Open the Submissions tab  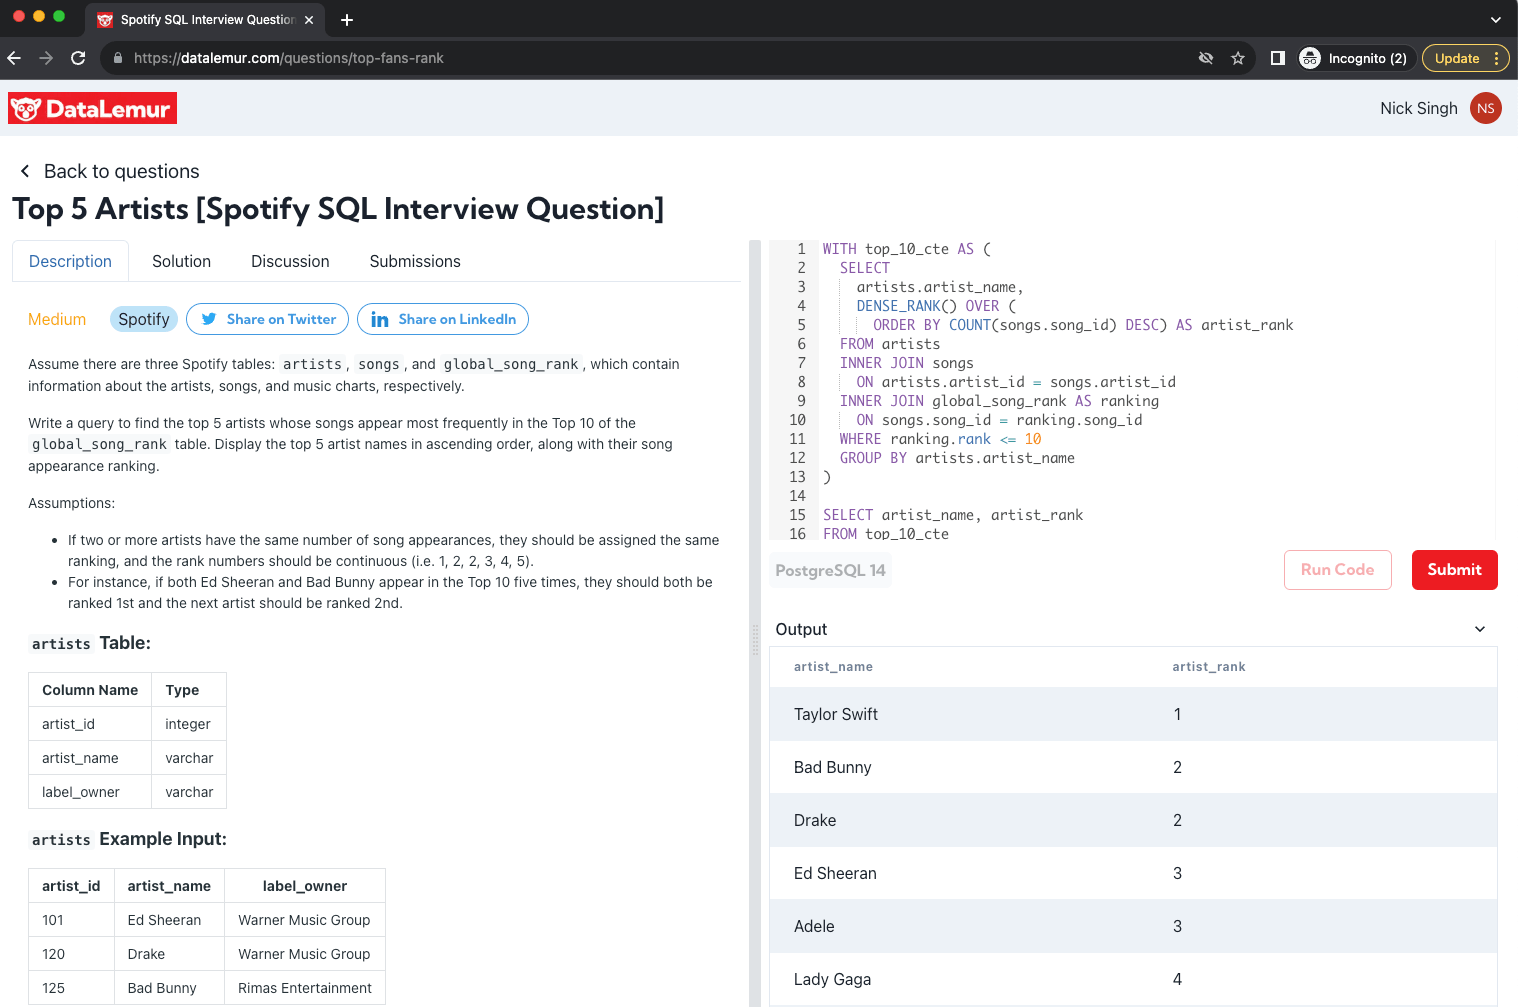point(414,261)
